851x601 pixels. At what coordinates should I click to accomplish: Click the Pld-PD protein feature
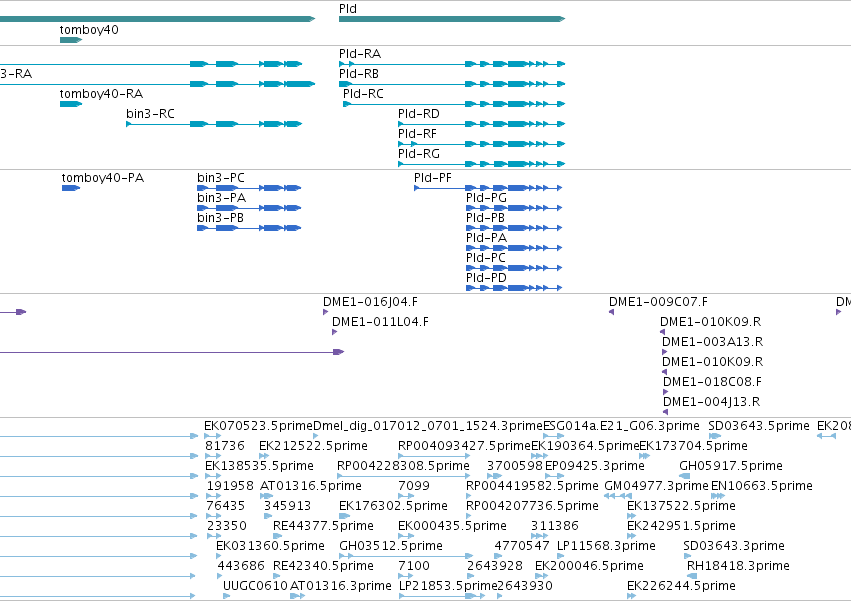click(514, 288)
